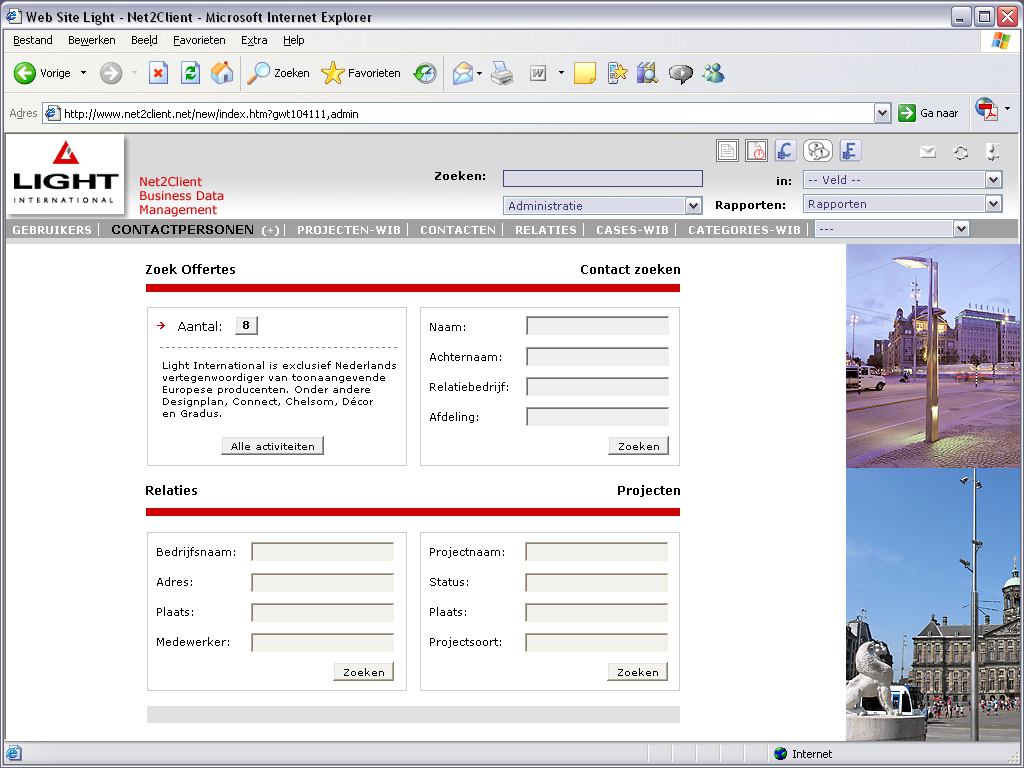
Task: Open the Administratie dropdown
Action: click(602, 206)
